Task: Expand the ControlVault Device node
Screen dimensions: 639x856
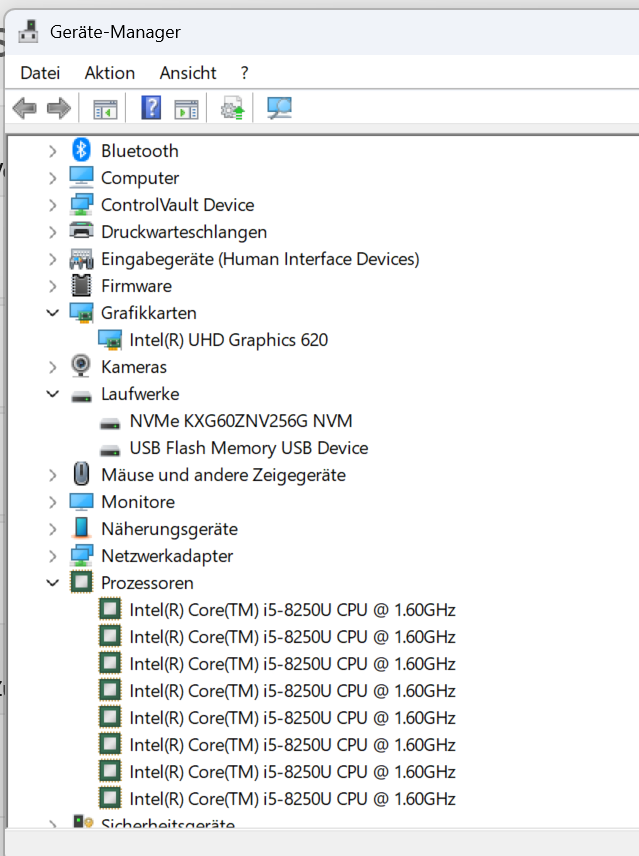Action: [52, 205]
